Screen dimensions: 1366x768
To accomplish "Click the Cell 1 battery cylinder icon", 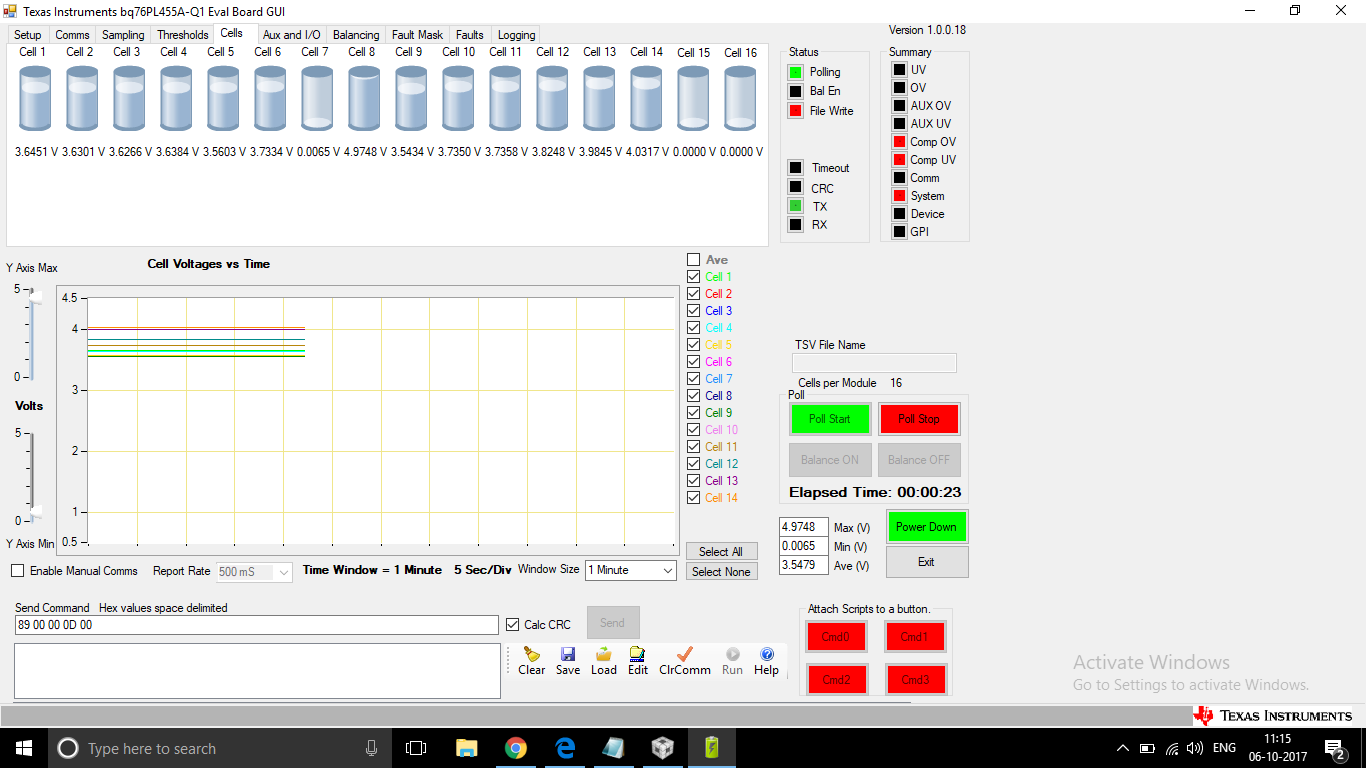I will [x=35, y=99].
